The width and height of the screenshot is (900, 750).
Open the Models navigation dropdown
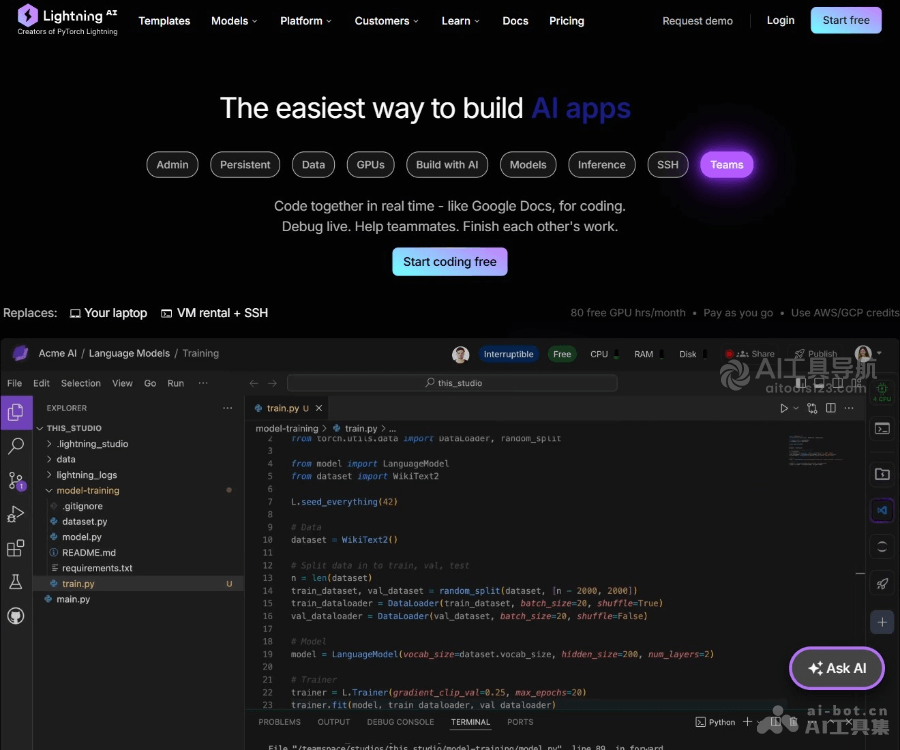pos(234,21)
